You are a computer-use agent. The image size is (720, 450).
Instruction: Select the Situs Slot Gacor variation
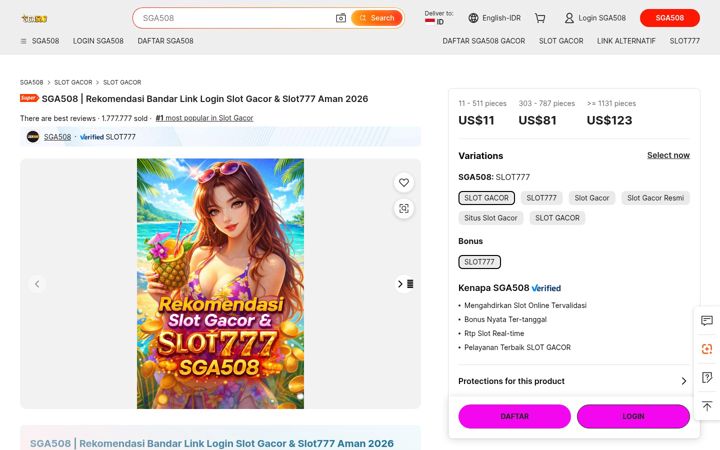490,218
